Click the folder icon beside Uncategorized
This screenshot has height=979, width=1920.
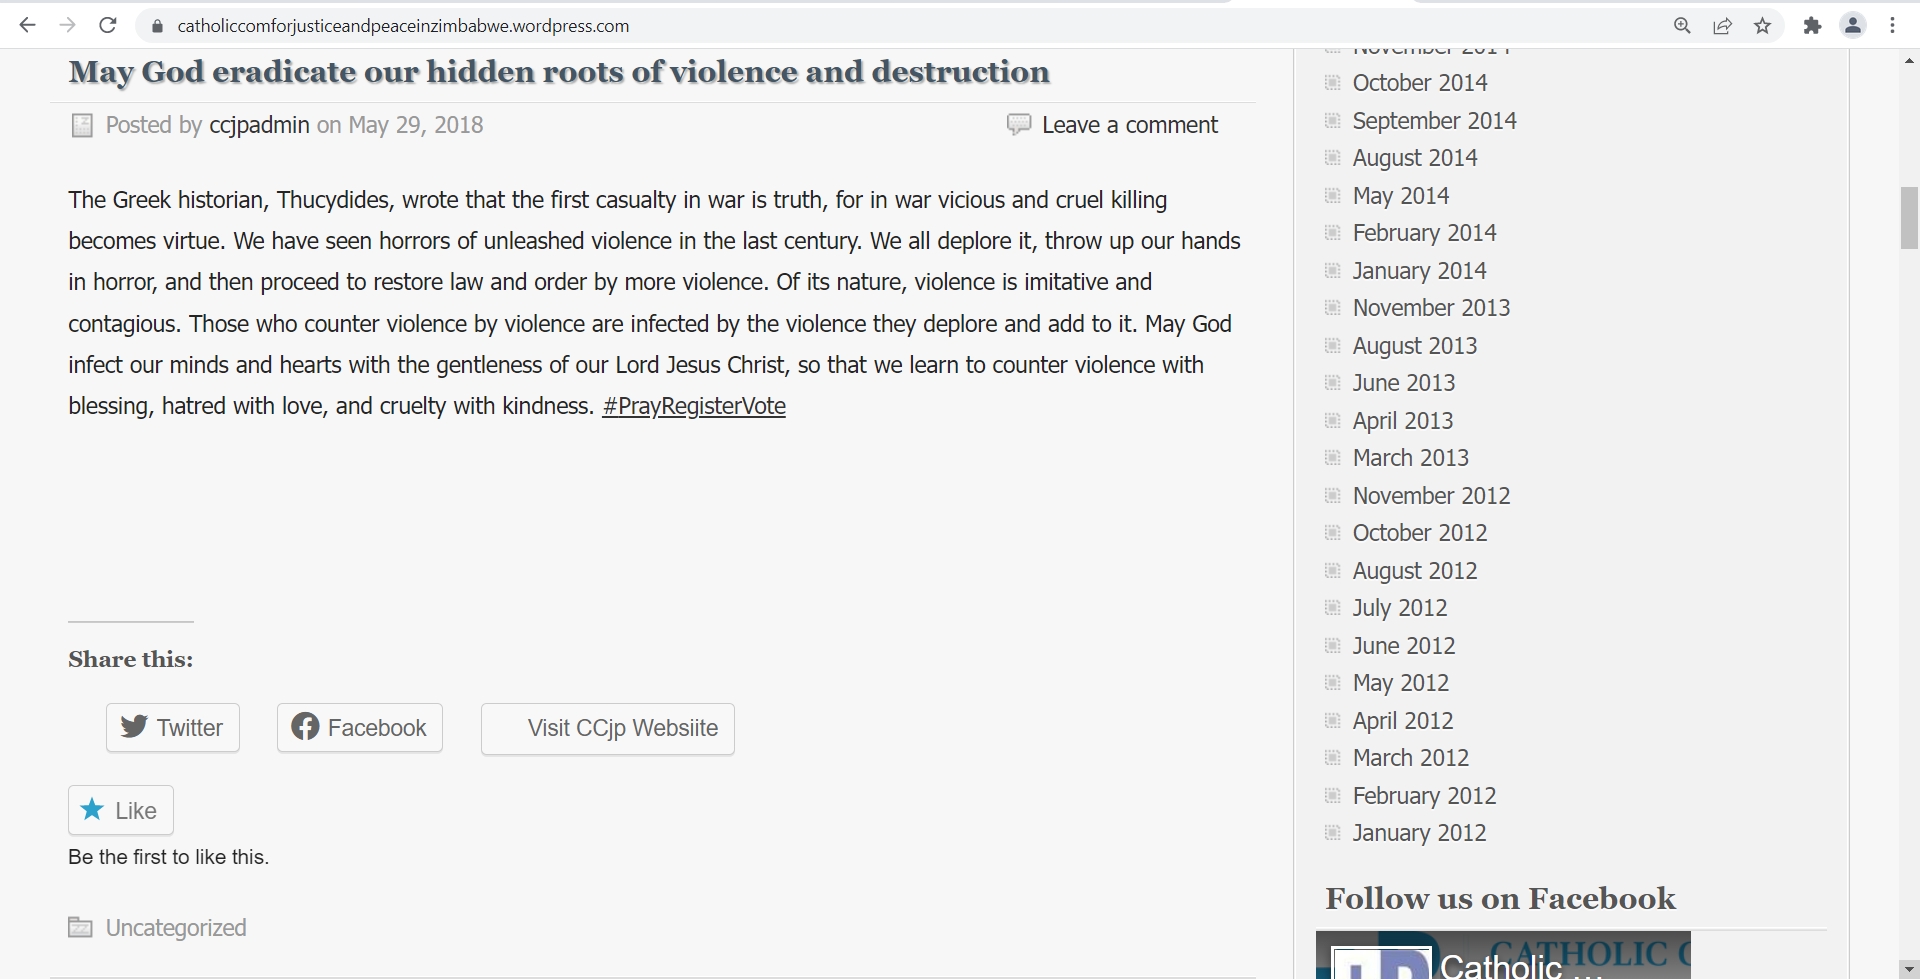pos(80,928)
